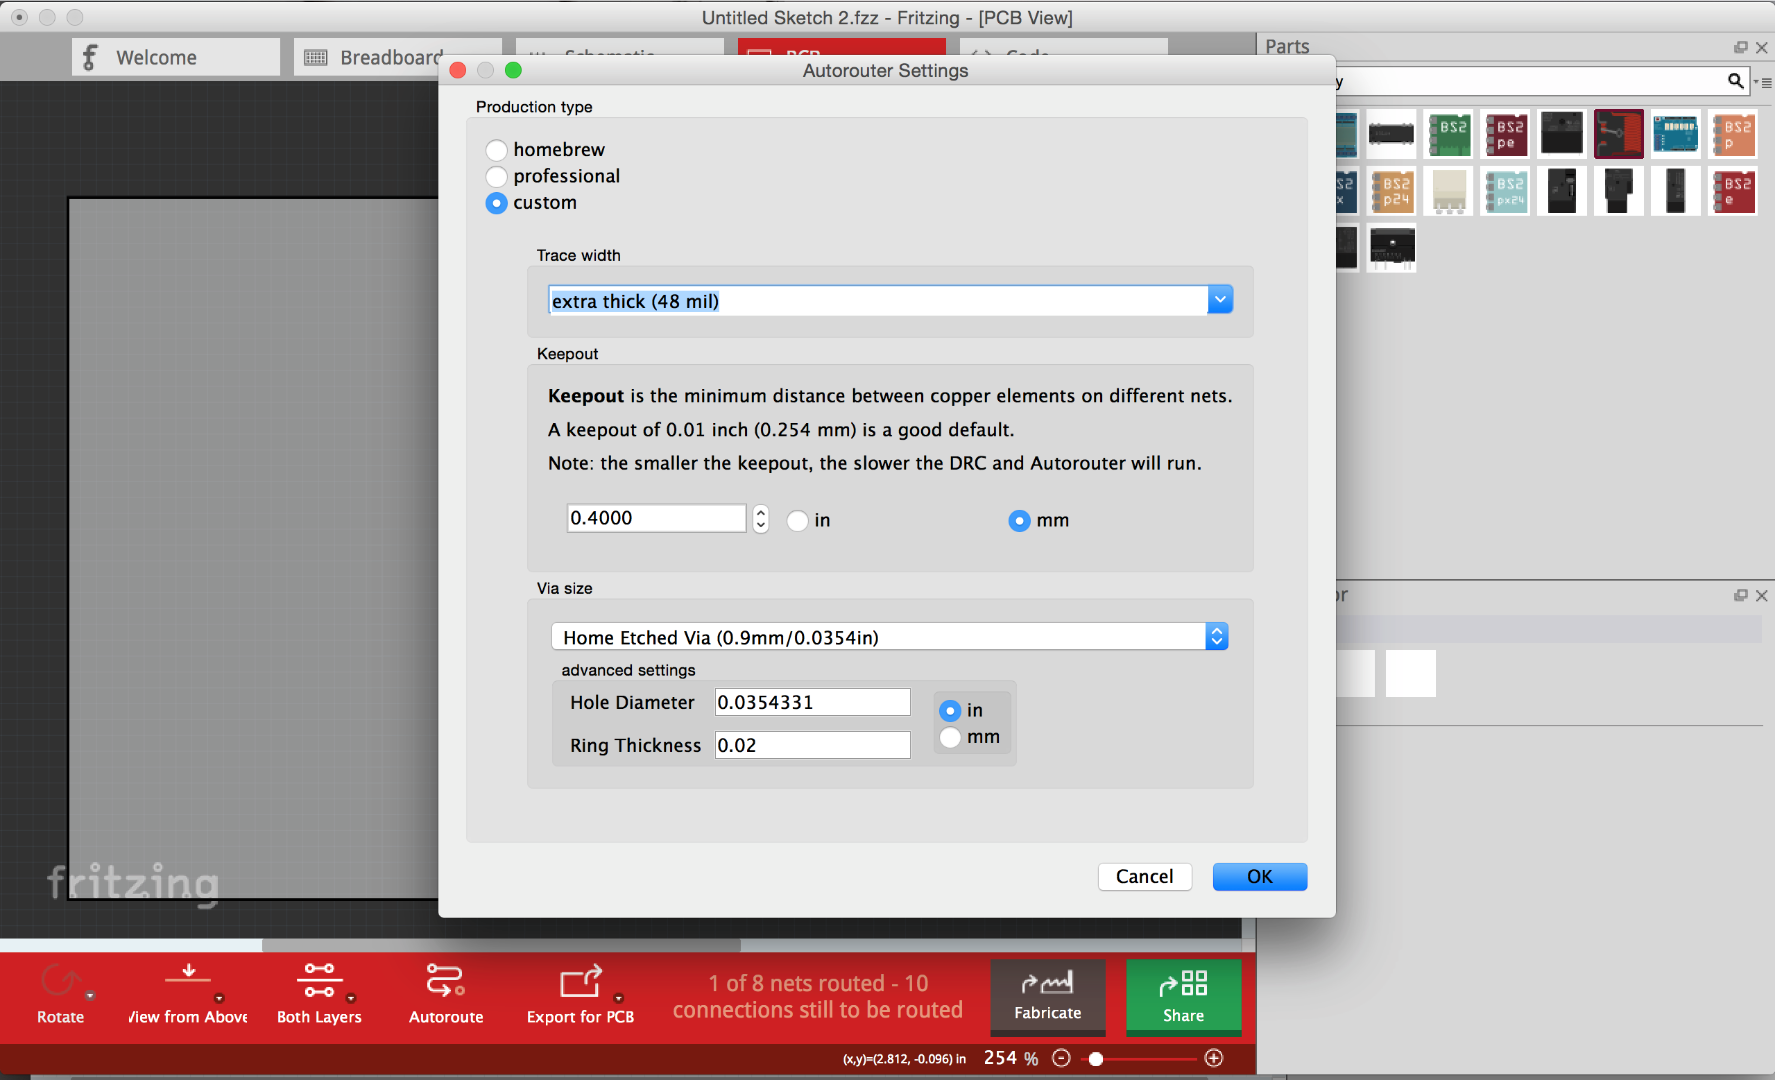Select the dark red BS2 pe part
Screen dimensions: 1775x1080
coord(1506,134)
